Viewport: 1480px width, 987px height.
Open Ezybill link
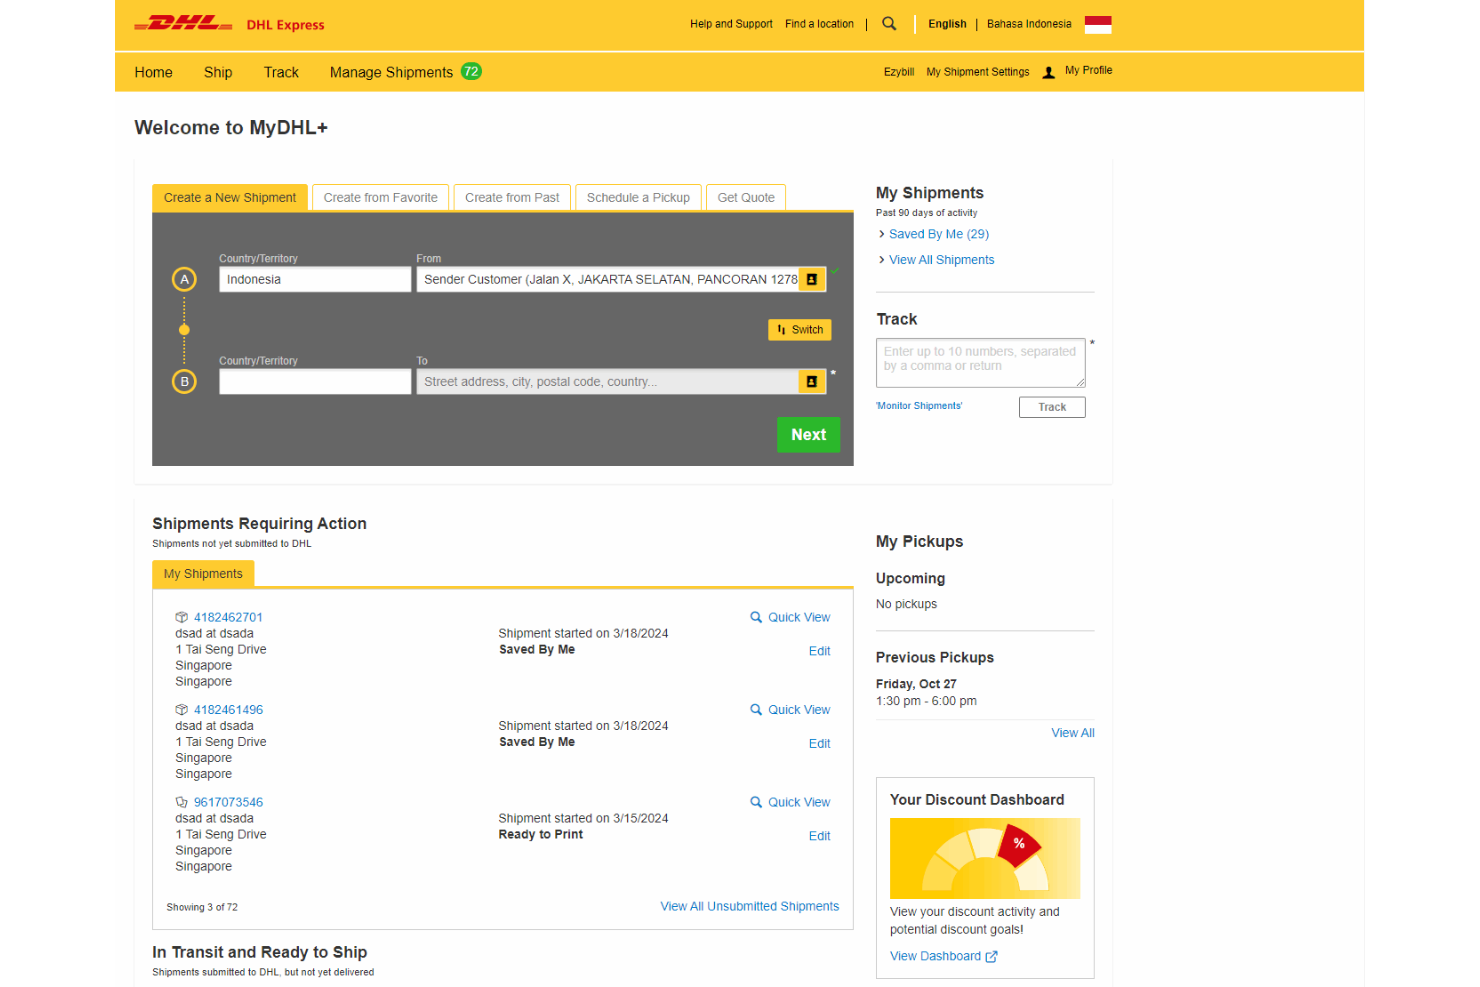click(899, 72)
